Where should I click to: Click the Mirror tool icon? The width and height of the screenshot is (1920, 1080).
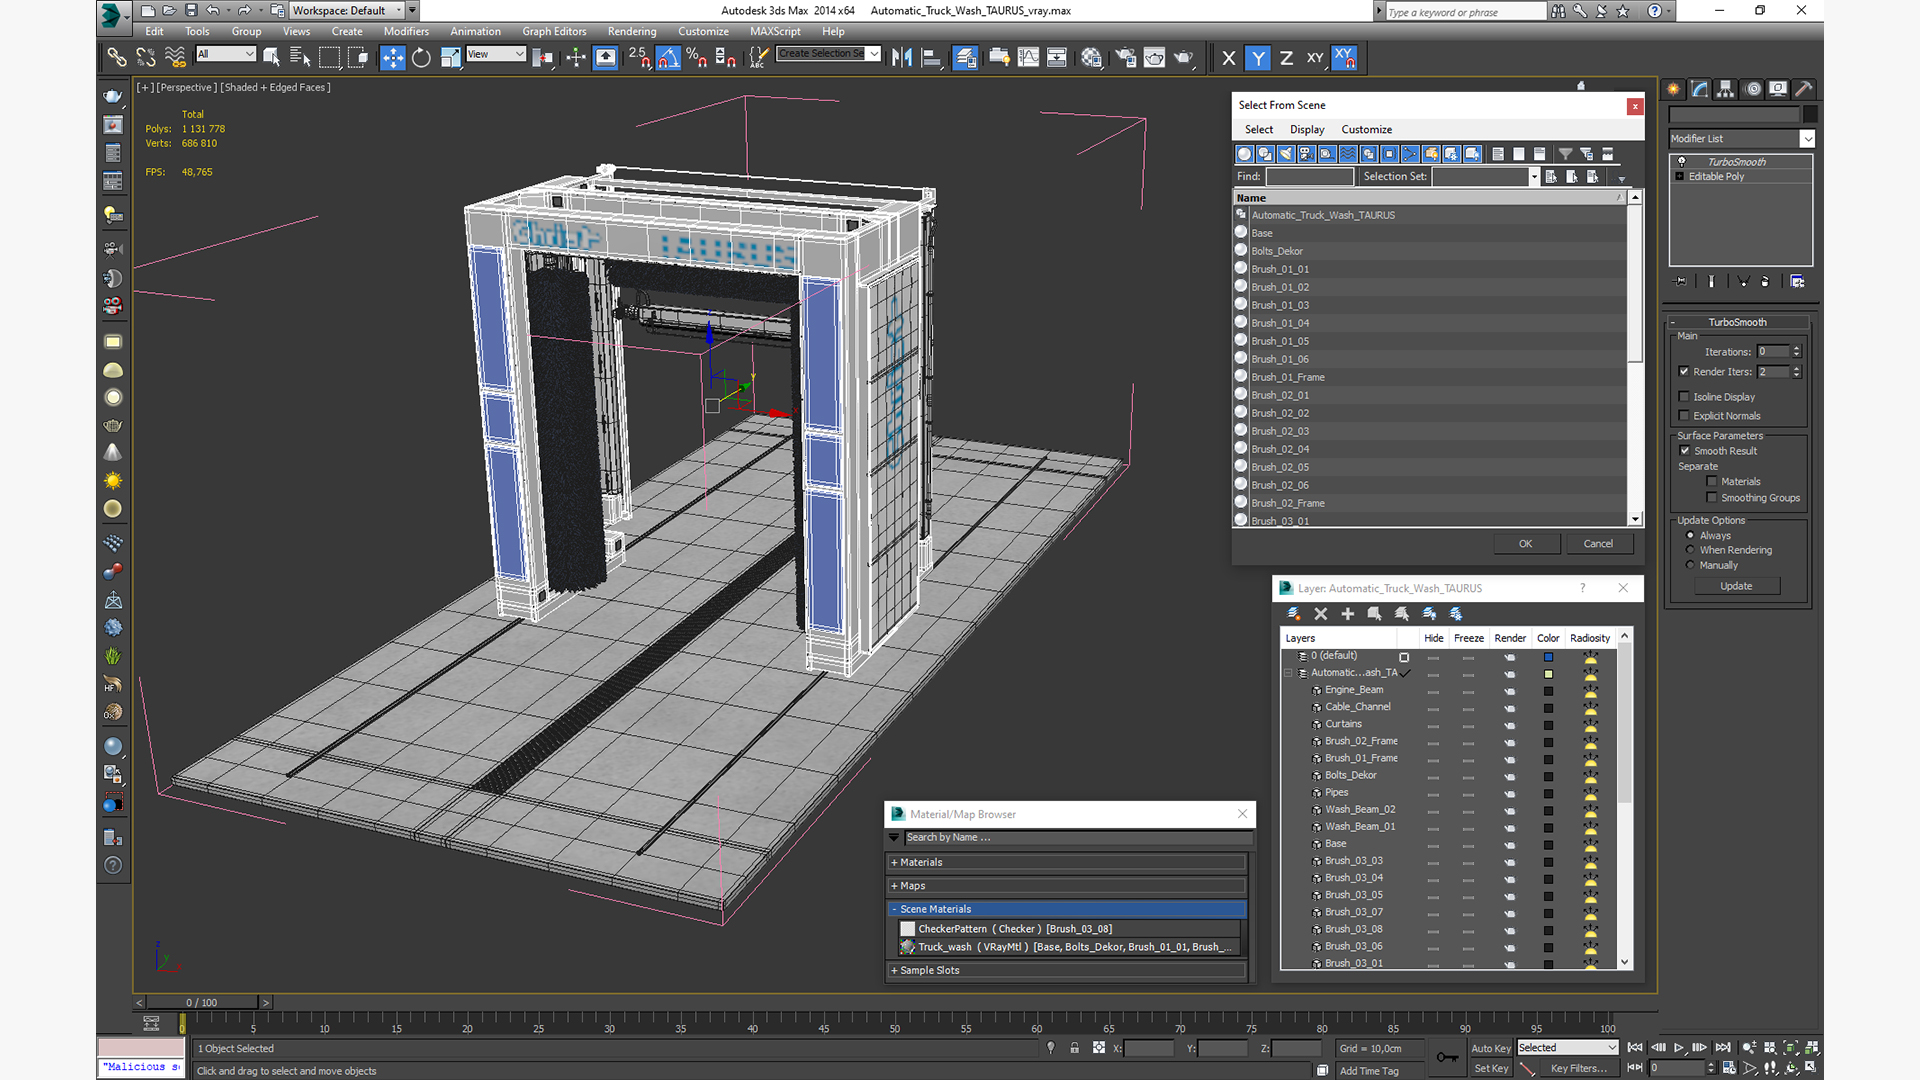pyautogui.click(x=901, y=58)
